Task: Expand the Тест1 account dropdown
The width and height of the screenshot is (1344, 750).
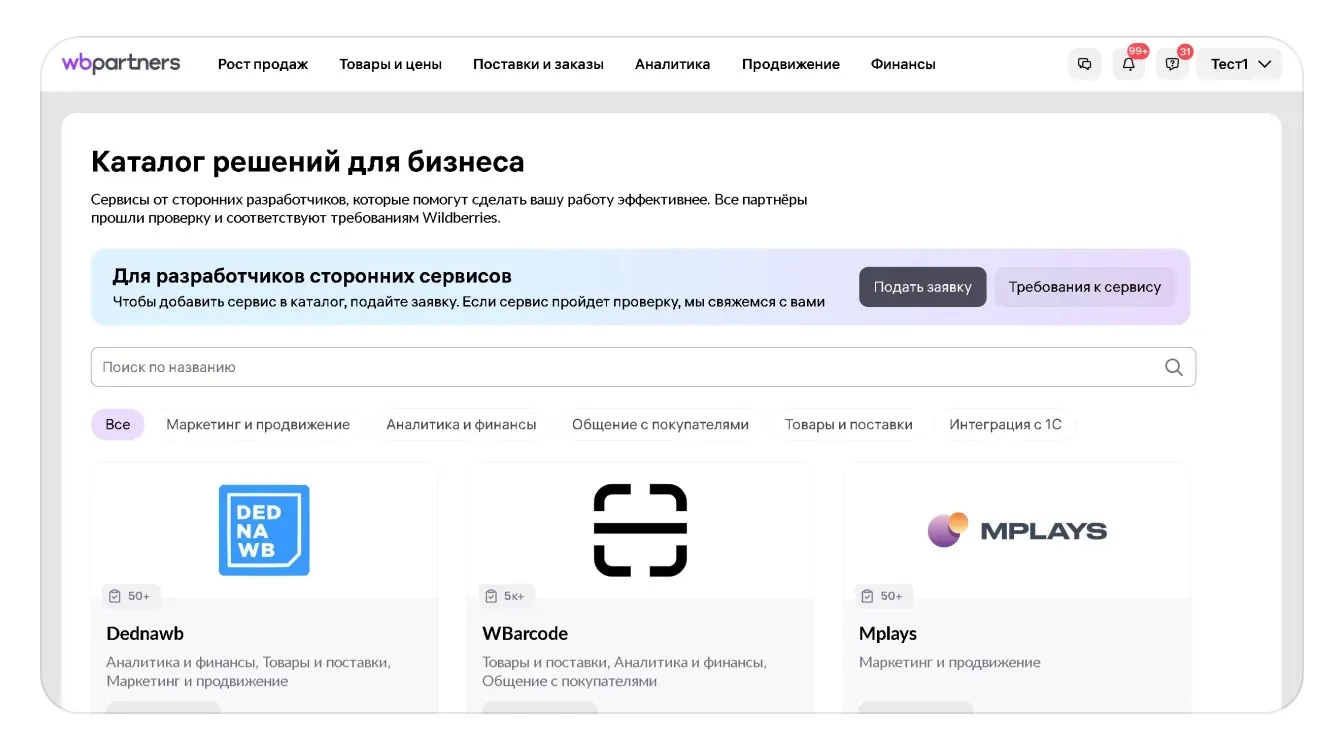Action: pyautogui.click(x=1239, y=64)
